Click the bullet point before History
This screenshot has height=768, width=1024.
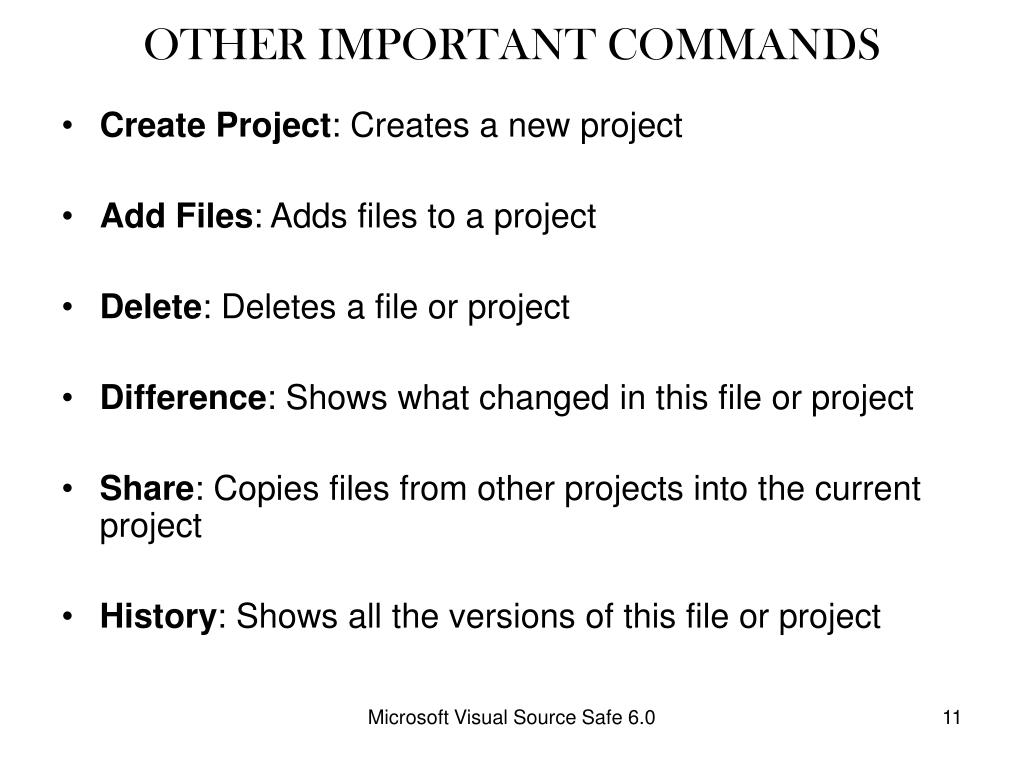pyautogui.click(x=67, y=616)
